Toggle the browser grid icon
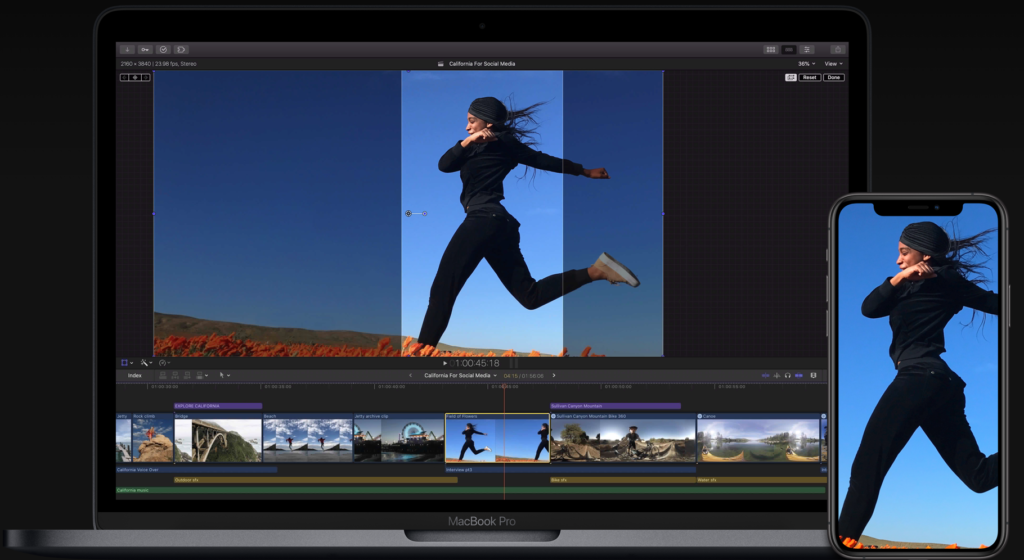 [771, 50]
